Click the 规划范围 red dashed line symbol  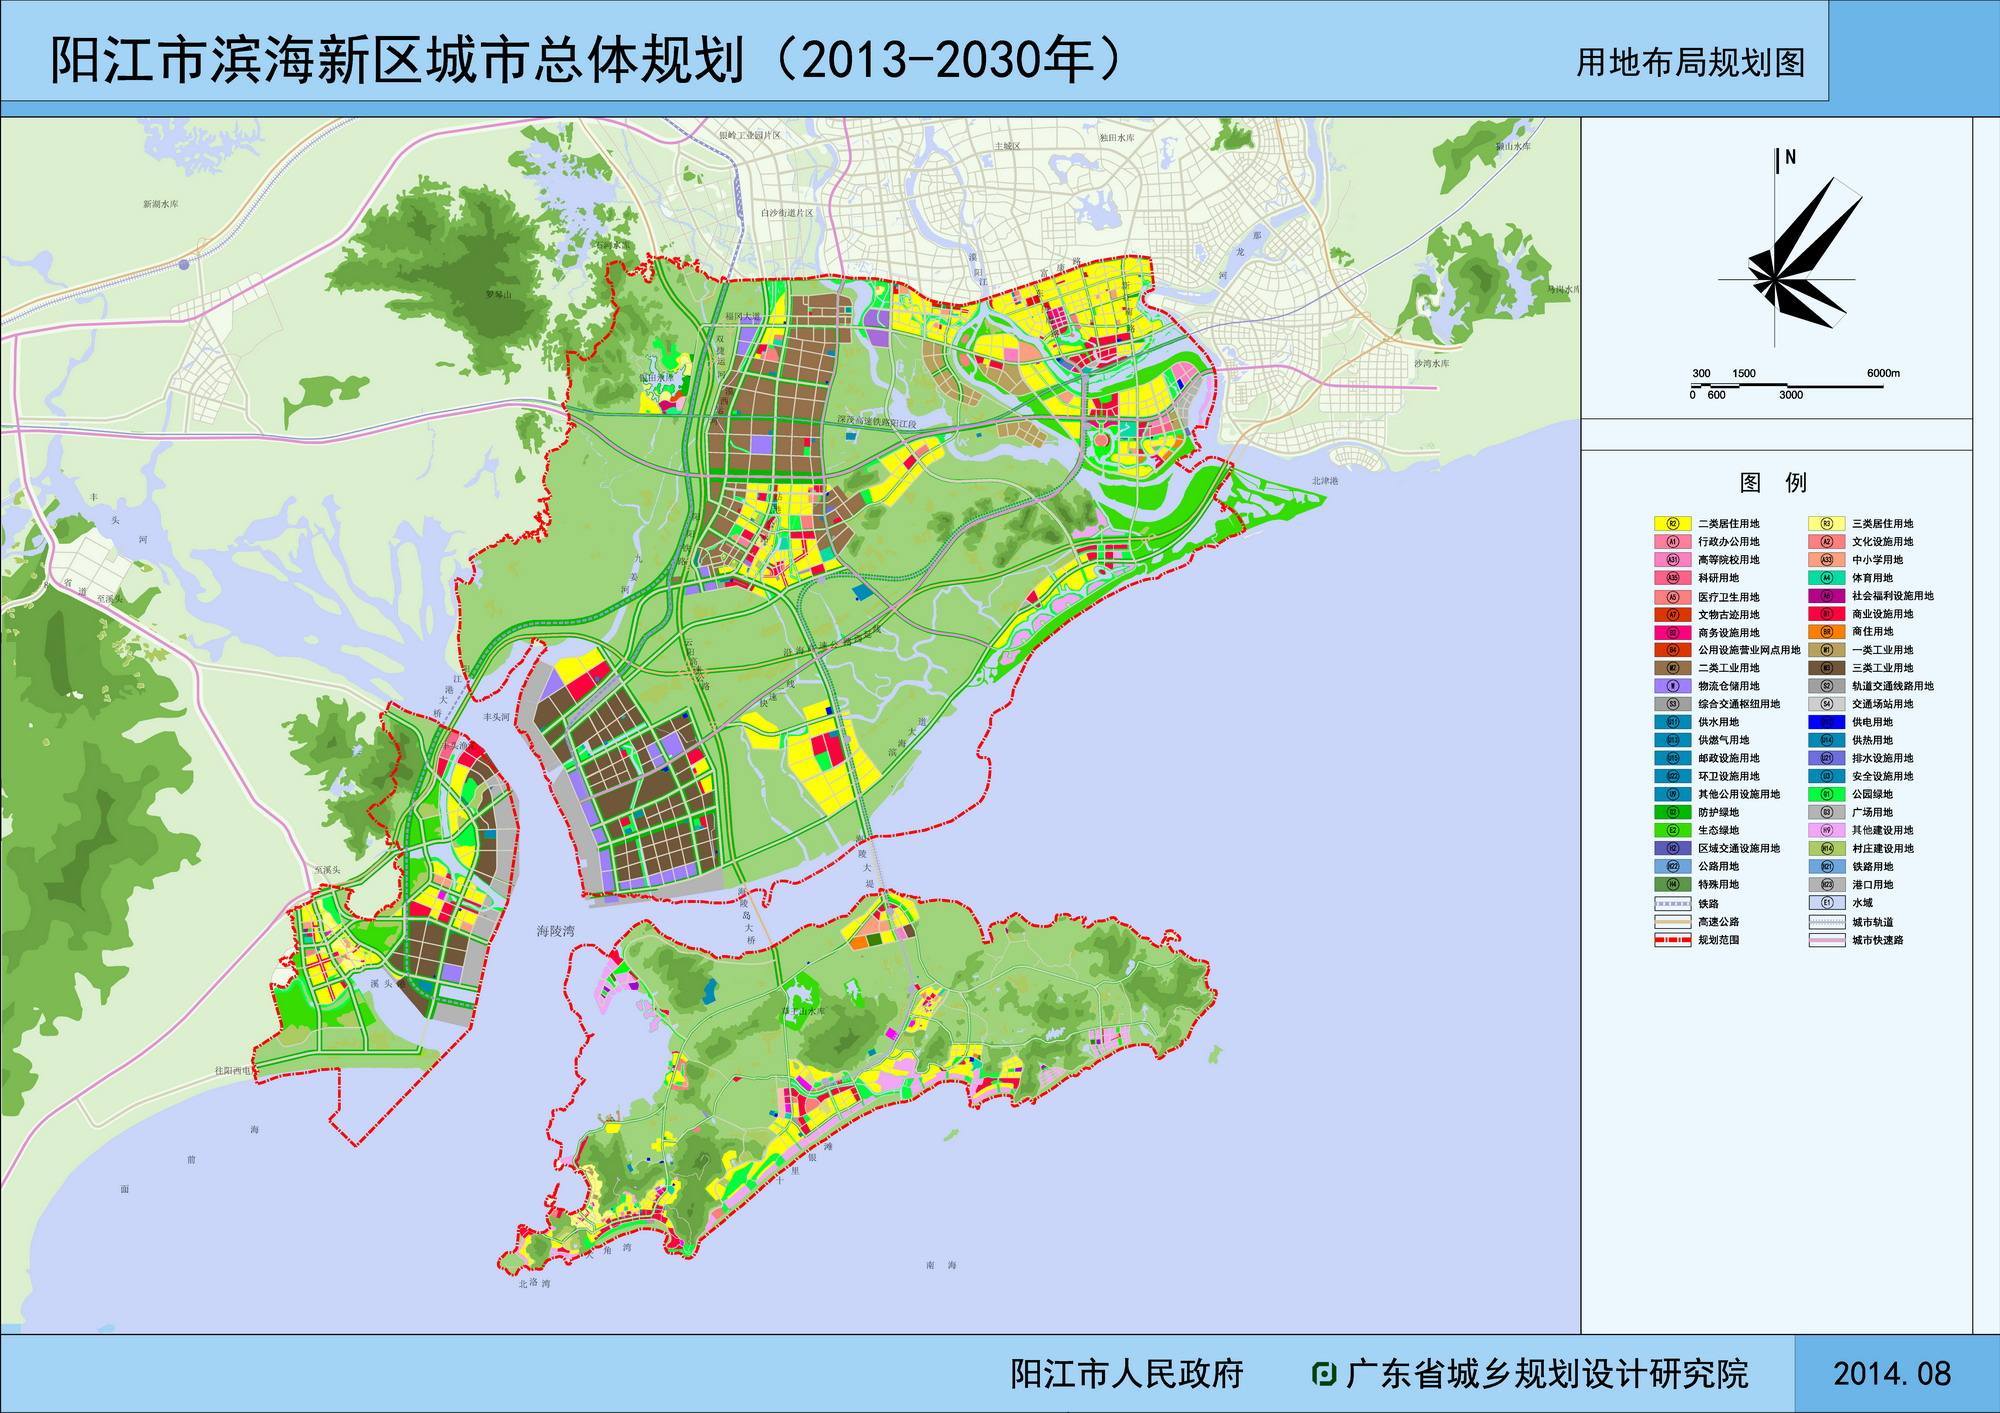(1672, 940)
